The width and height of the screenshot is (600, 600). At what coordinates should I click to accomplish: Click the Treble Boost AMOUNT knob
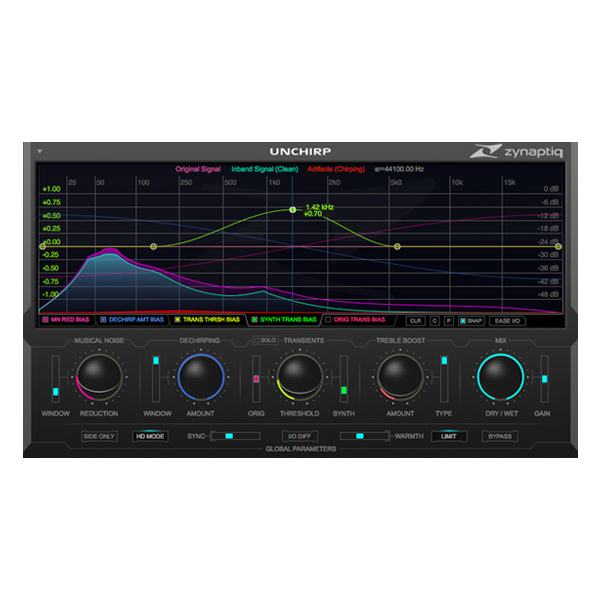pos(400,377)
